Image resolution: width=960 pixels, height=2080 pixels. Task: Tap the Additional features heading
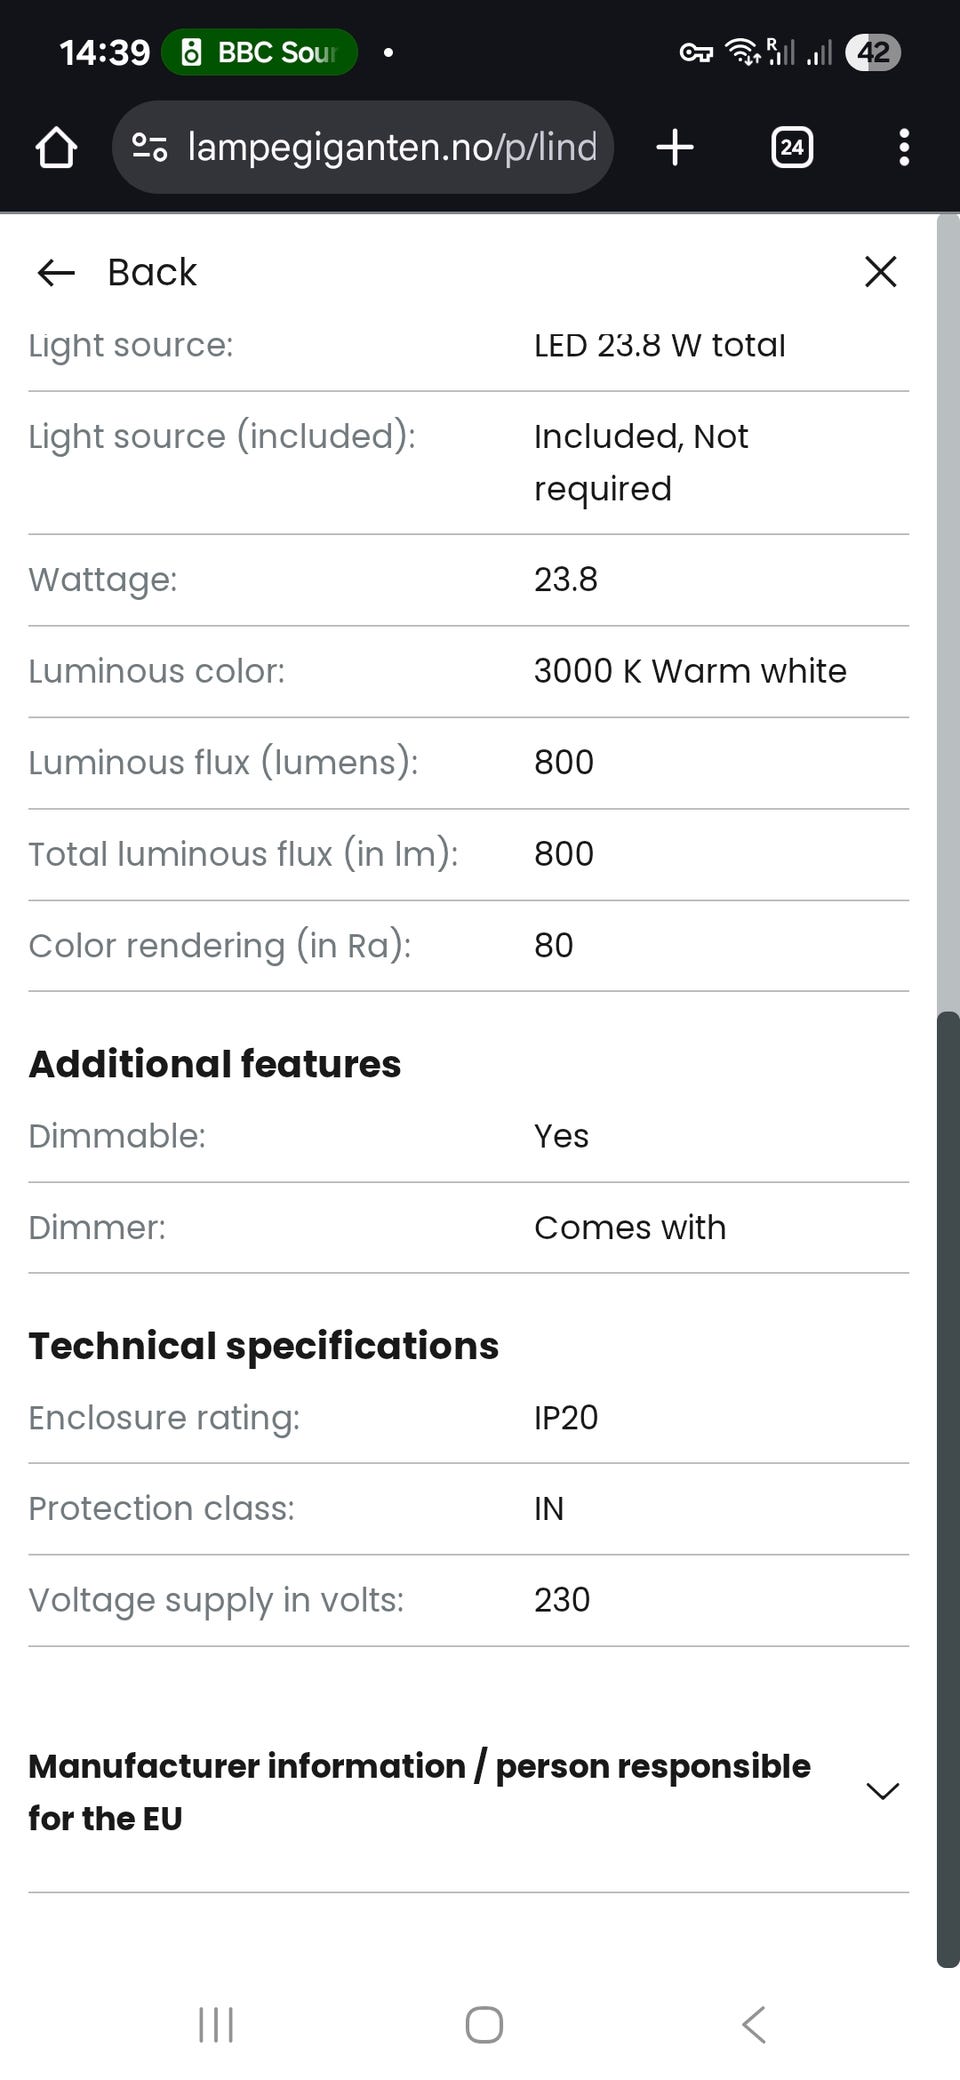(215, 1064)
